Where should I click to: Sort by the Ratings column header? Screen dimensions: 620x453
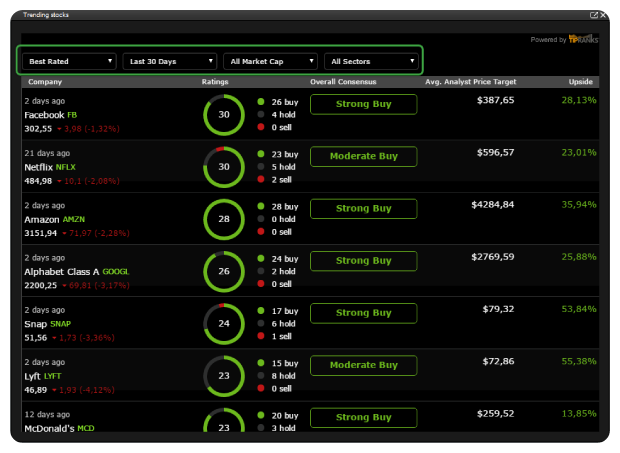click(x=215, y=82)
